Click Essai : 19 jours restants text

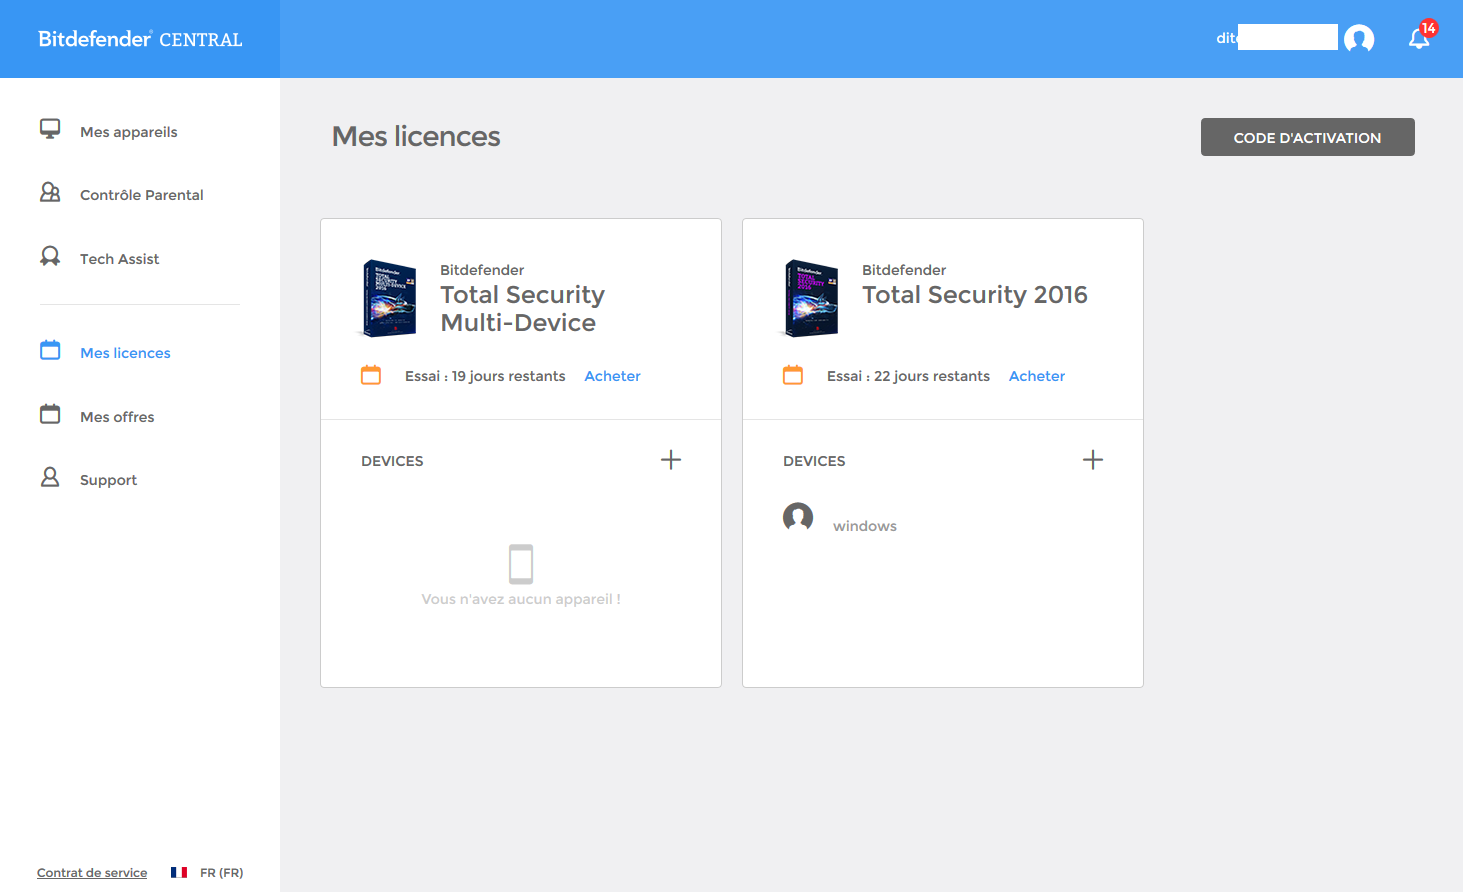(485, 376)
